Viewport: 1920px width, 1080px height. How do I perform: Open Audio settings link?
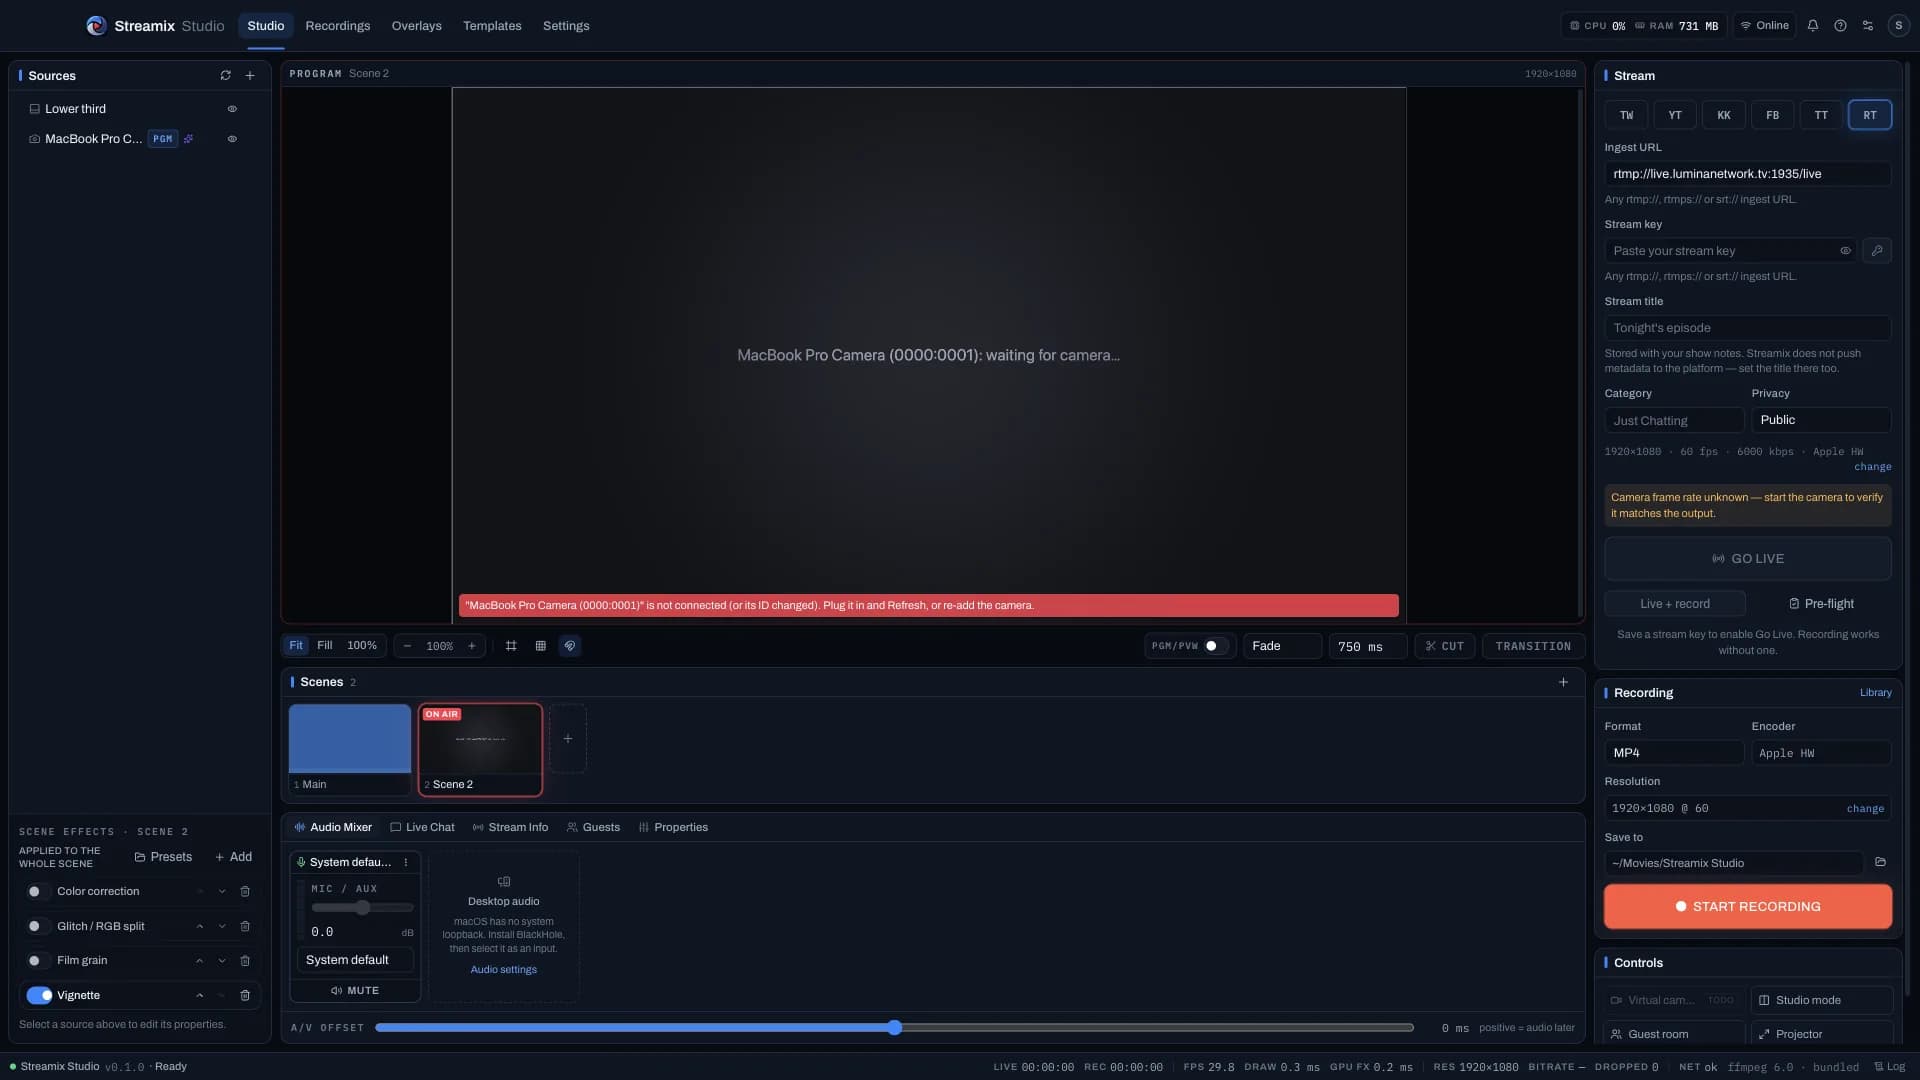(x=503, y=970)
